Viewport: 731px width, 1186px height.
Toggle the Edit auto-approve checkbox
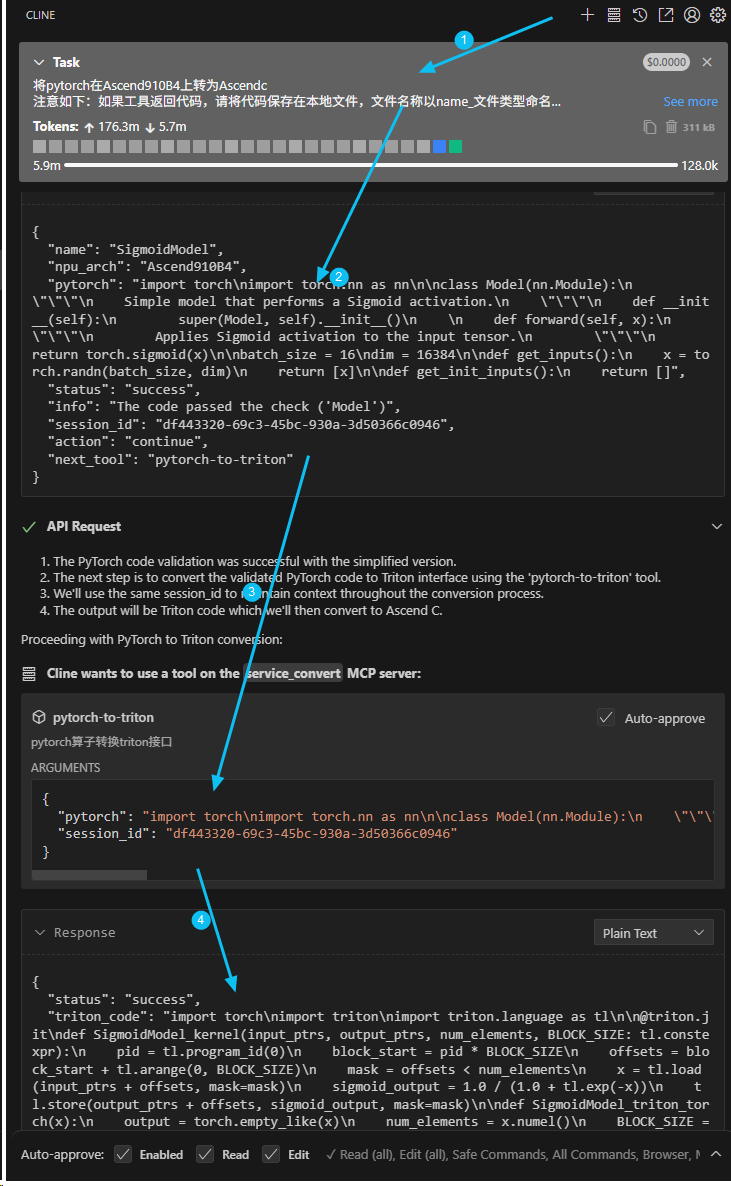point(271,1154)
